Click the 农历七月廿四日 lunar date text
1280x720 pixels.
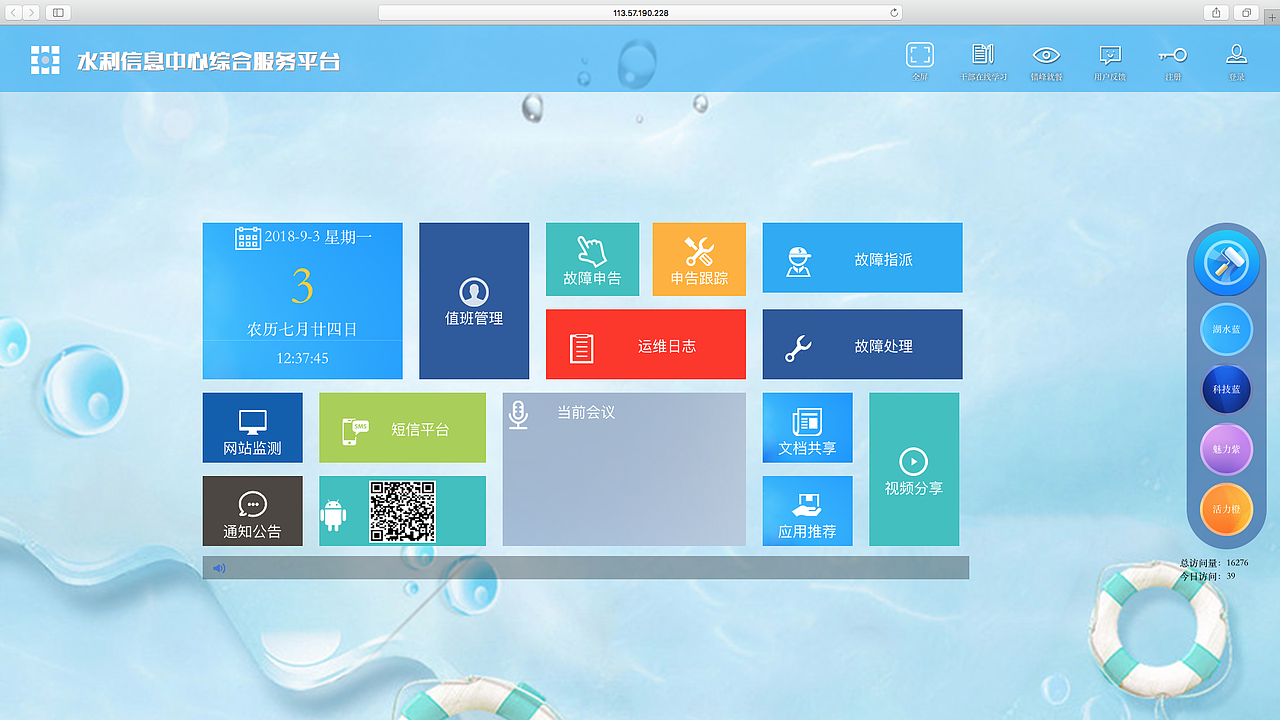pyautogui.click(x=302, y=329)
